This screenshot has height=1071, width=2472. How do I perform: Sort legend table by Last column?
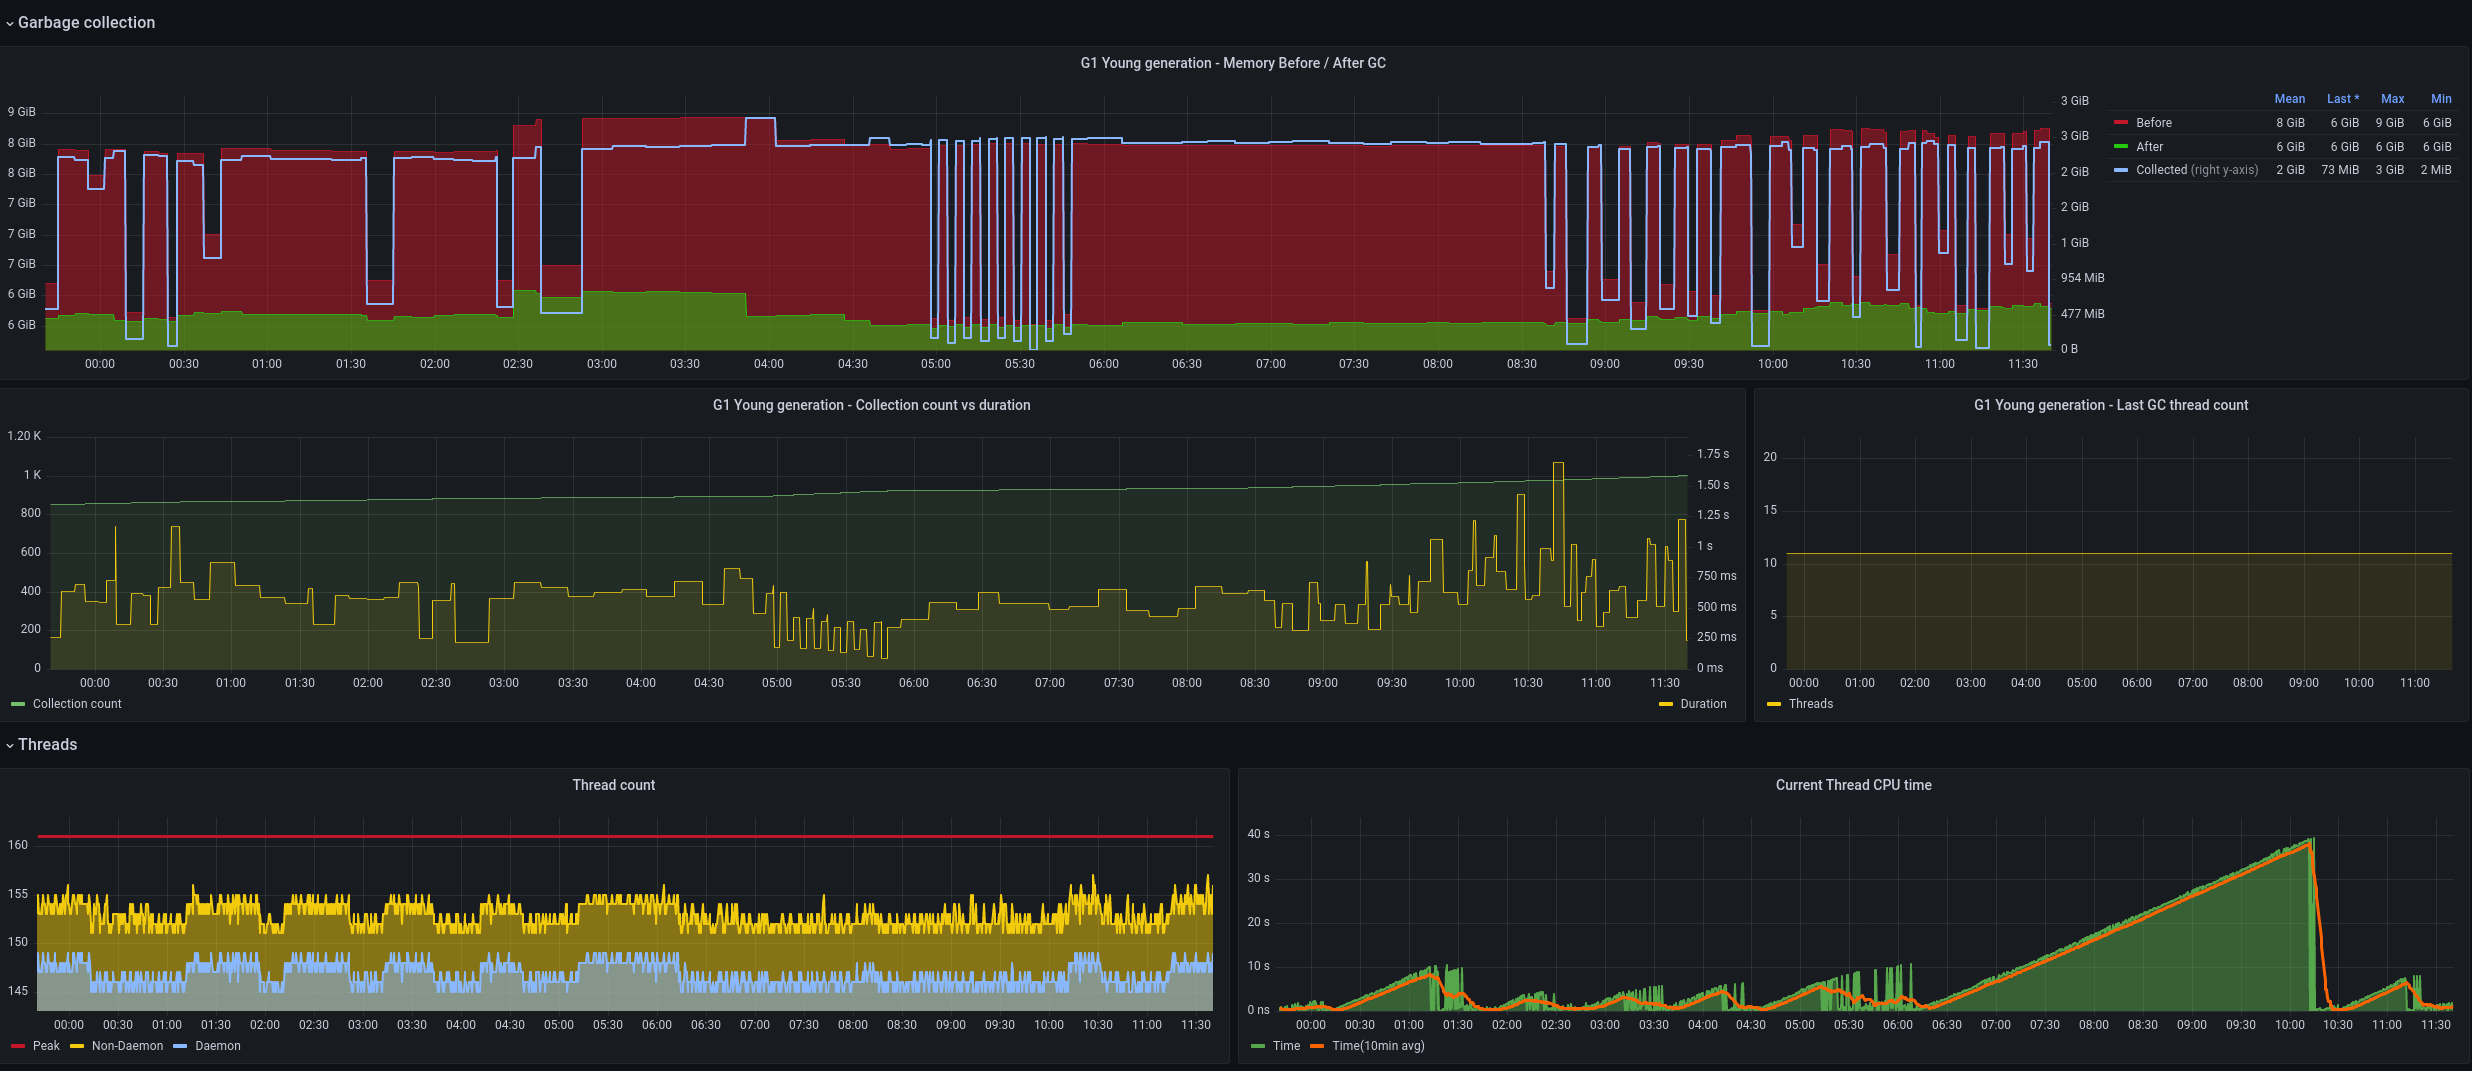click(x=2341, y=99)
